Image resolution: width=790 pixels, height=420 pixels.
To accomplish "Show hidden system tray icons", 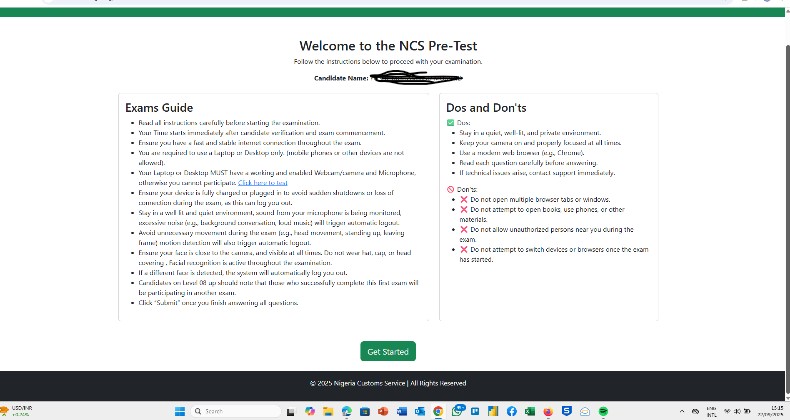I will click(682, 411).
